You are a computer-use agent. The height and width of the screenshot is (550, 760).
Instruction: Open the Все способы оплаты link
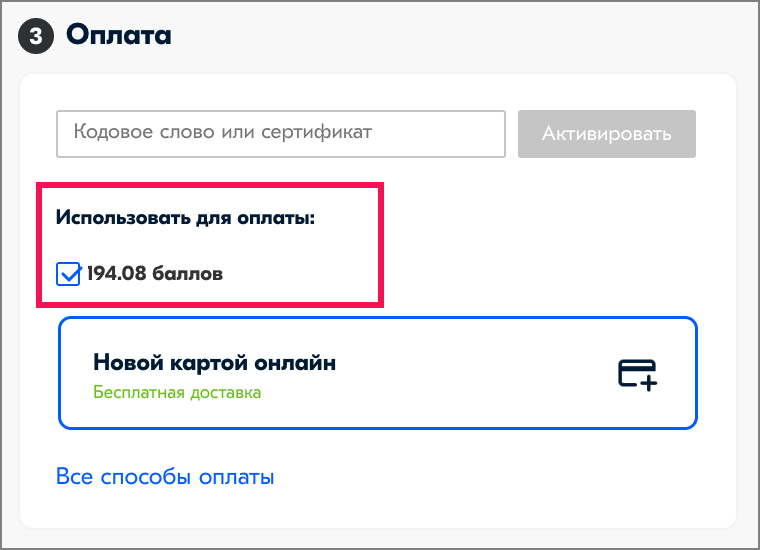coord(165,477)
